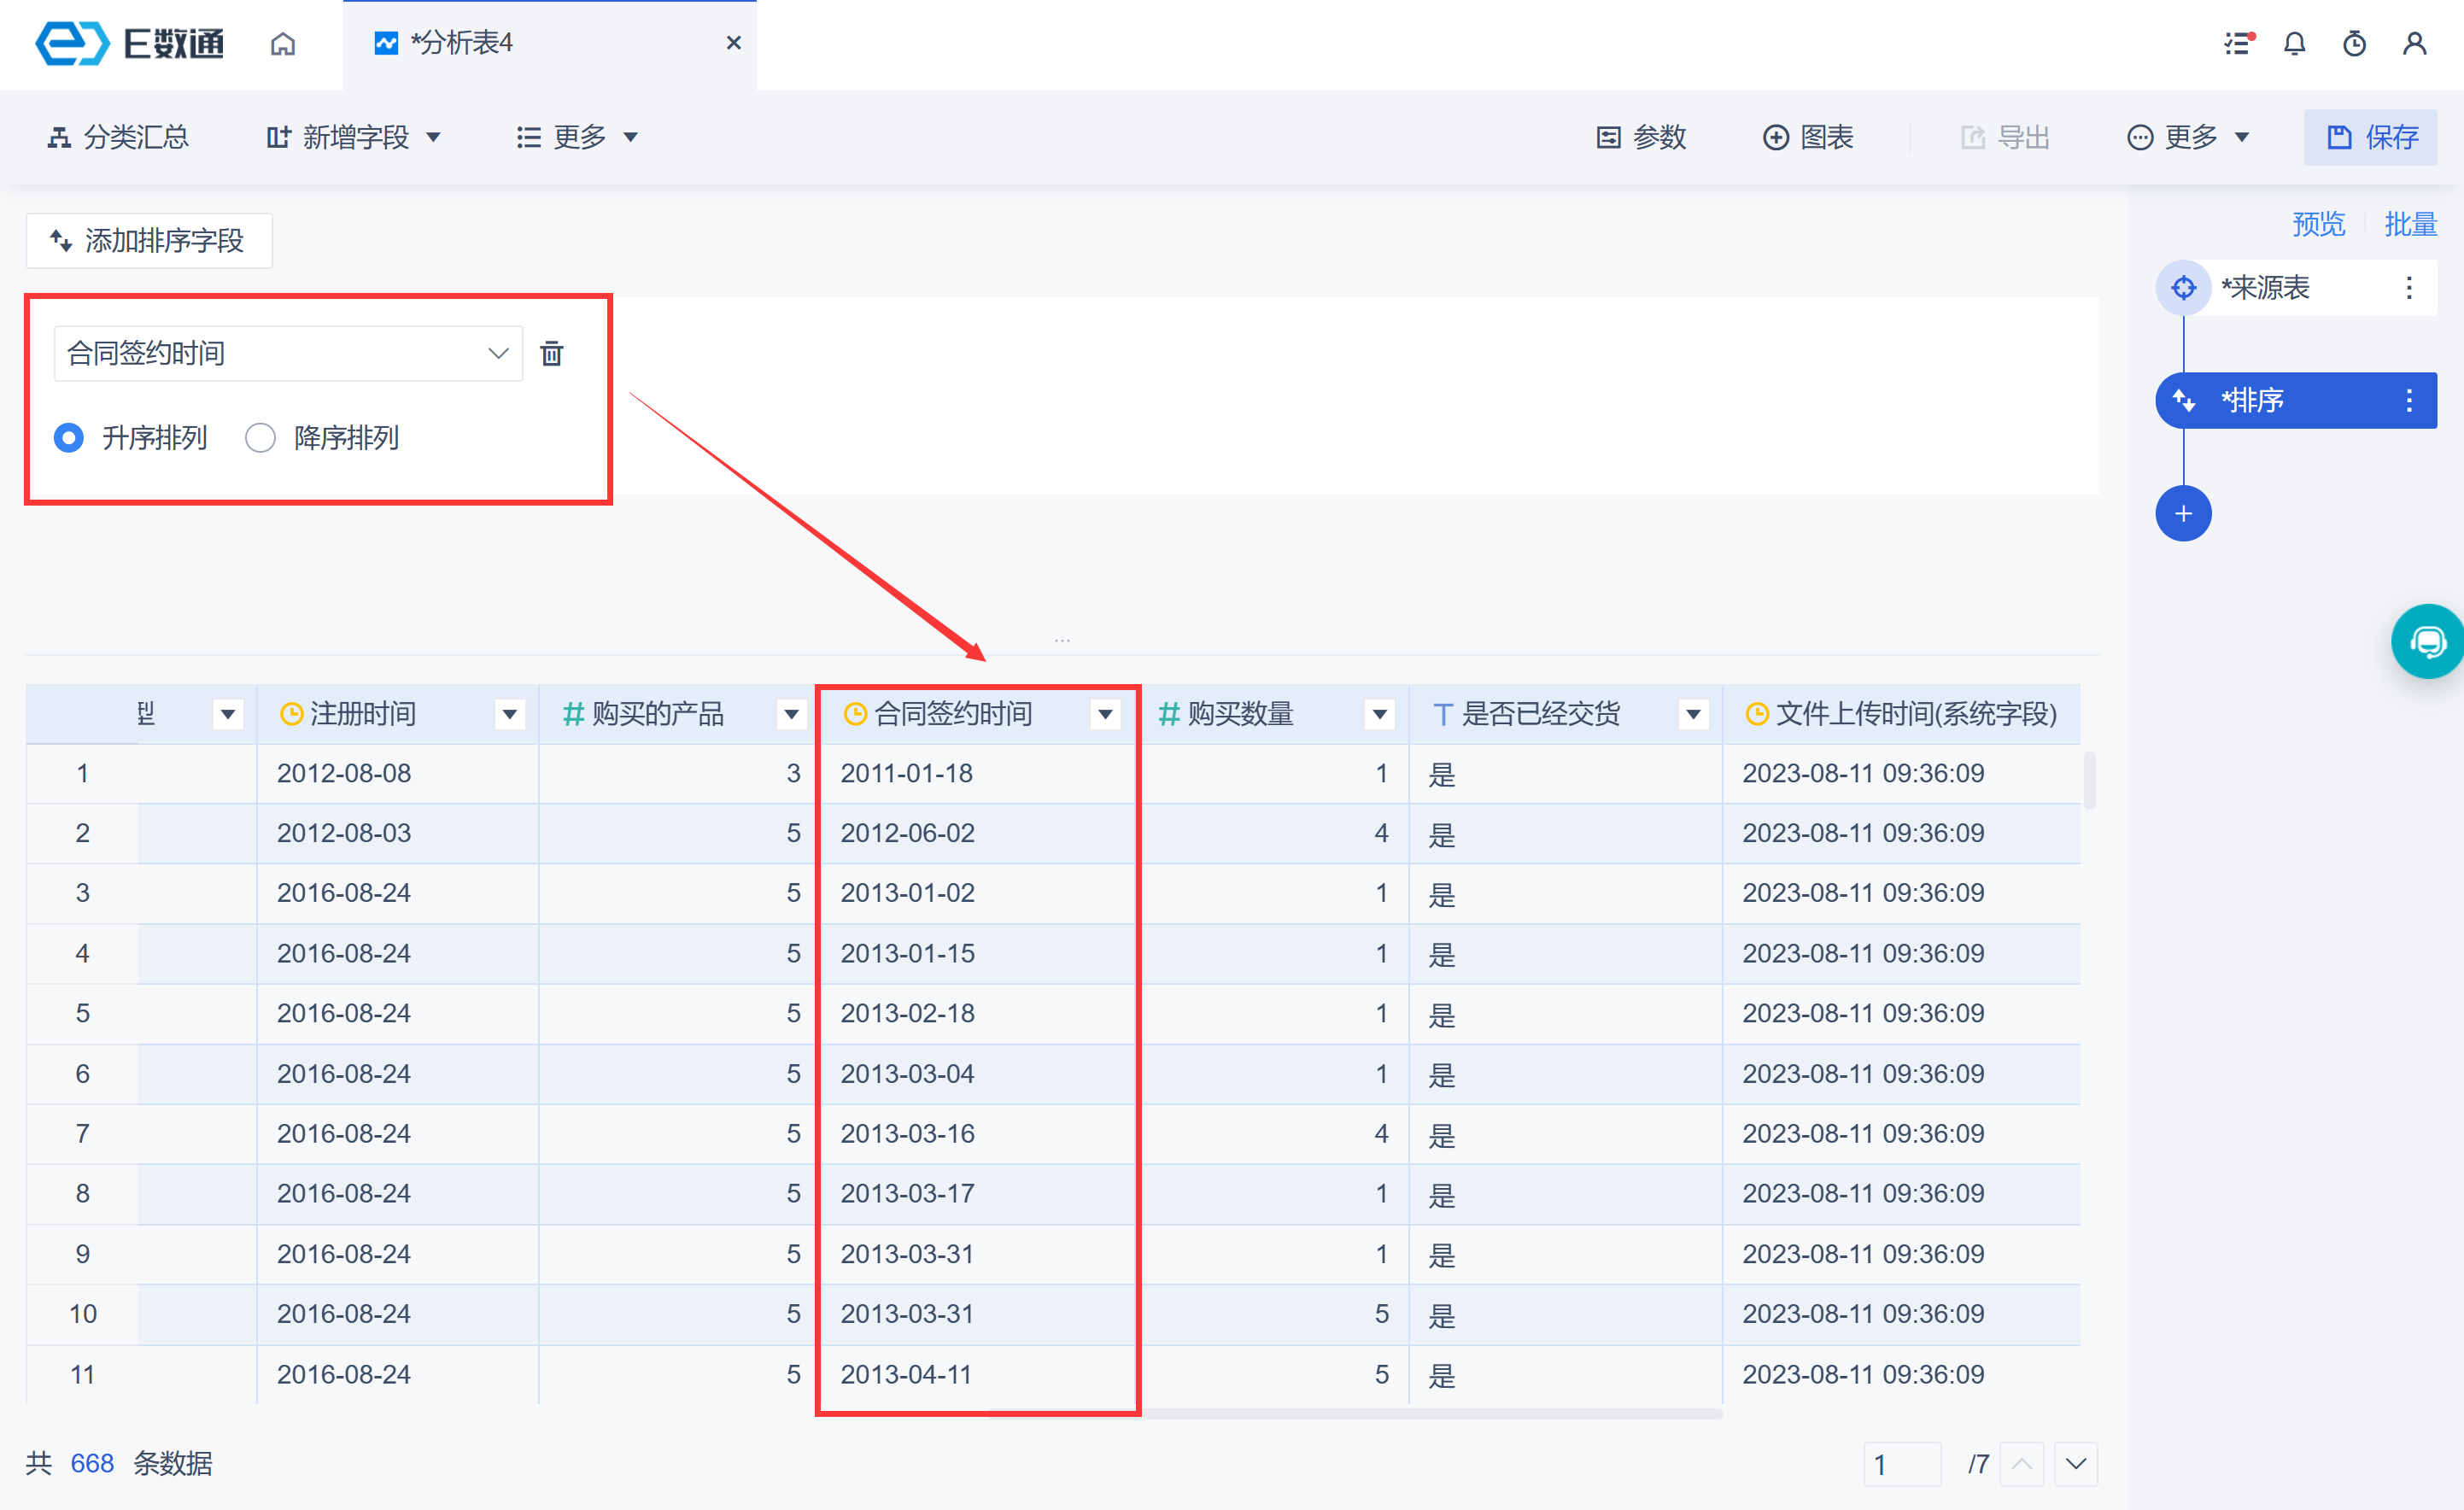
Task: Click the 分类汇总 toolbar item
Action: click(x=119, y=137)
